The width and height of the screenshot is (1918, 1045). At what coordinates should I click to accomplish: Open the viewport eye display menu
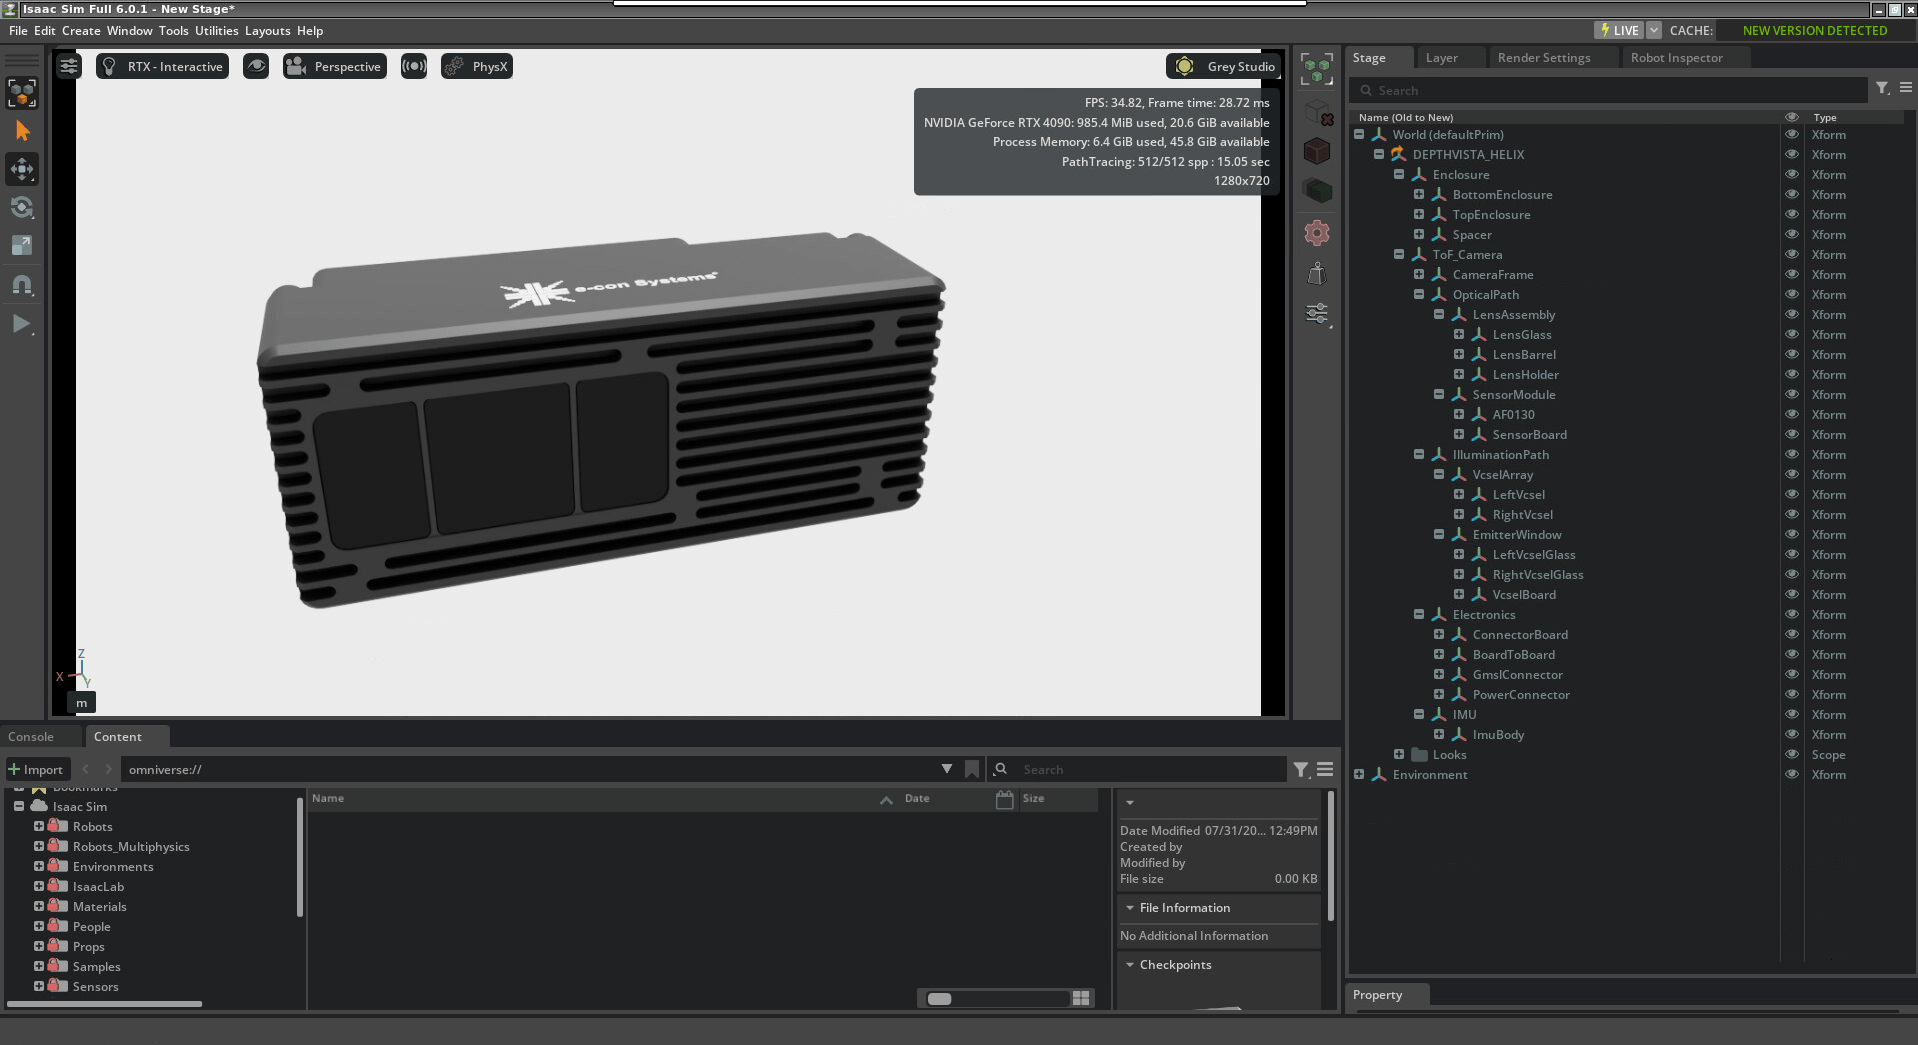click(256, 67)
